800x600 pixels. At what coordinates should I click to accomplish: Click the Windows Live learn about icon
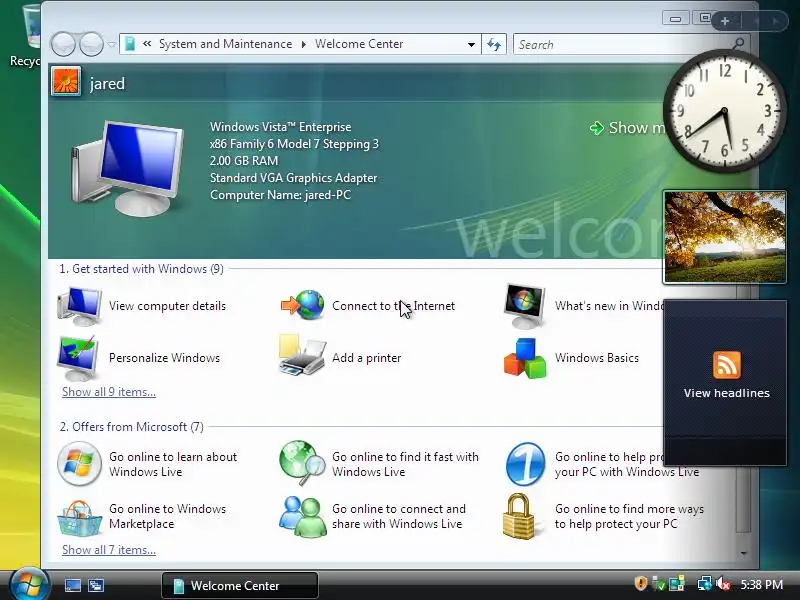(79, 464)
